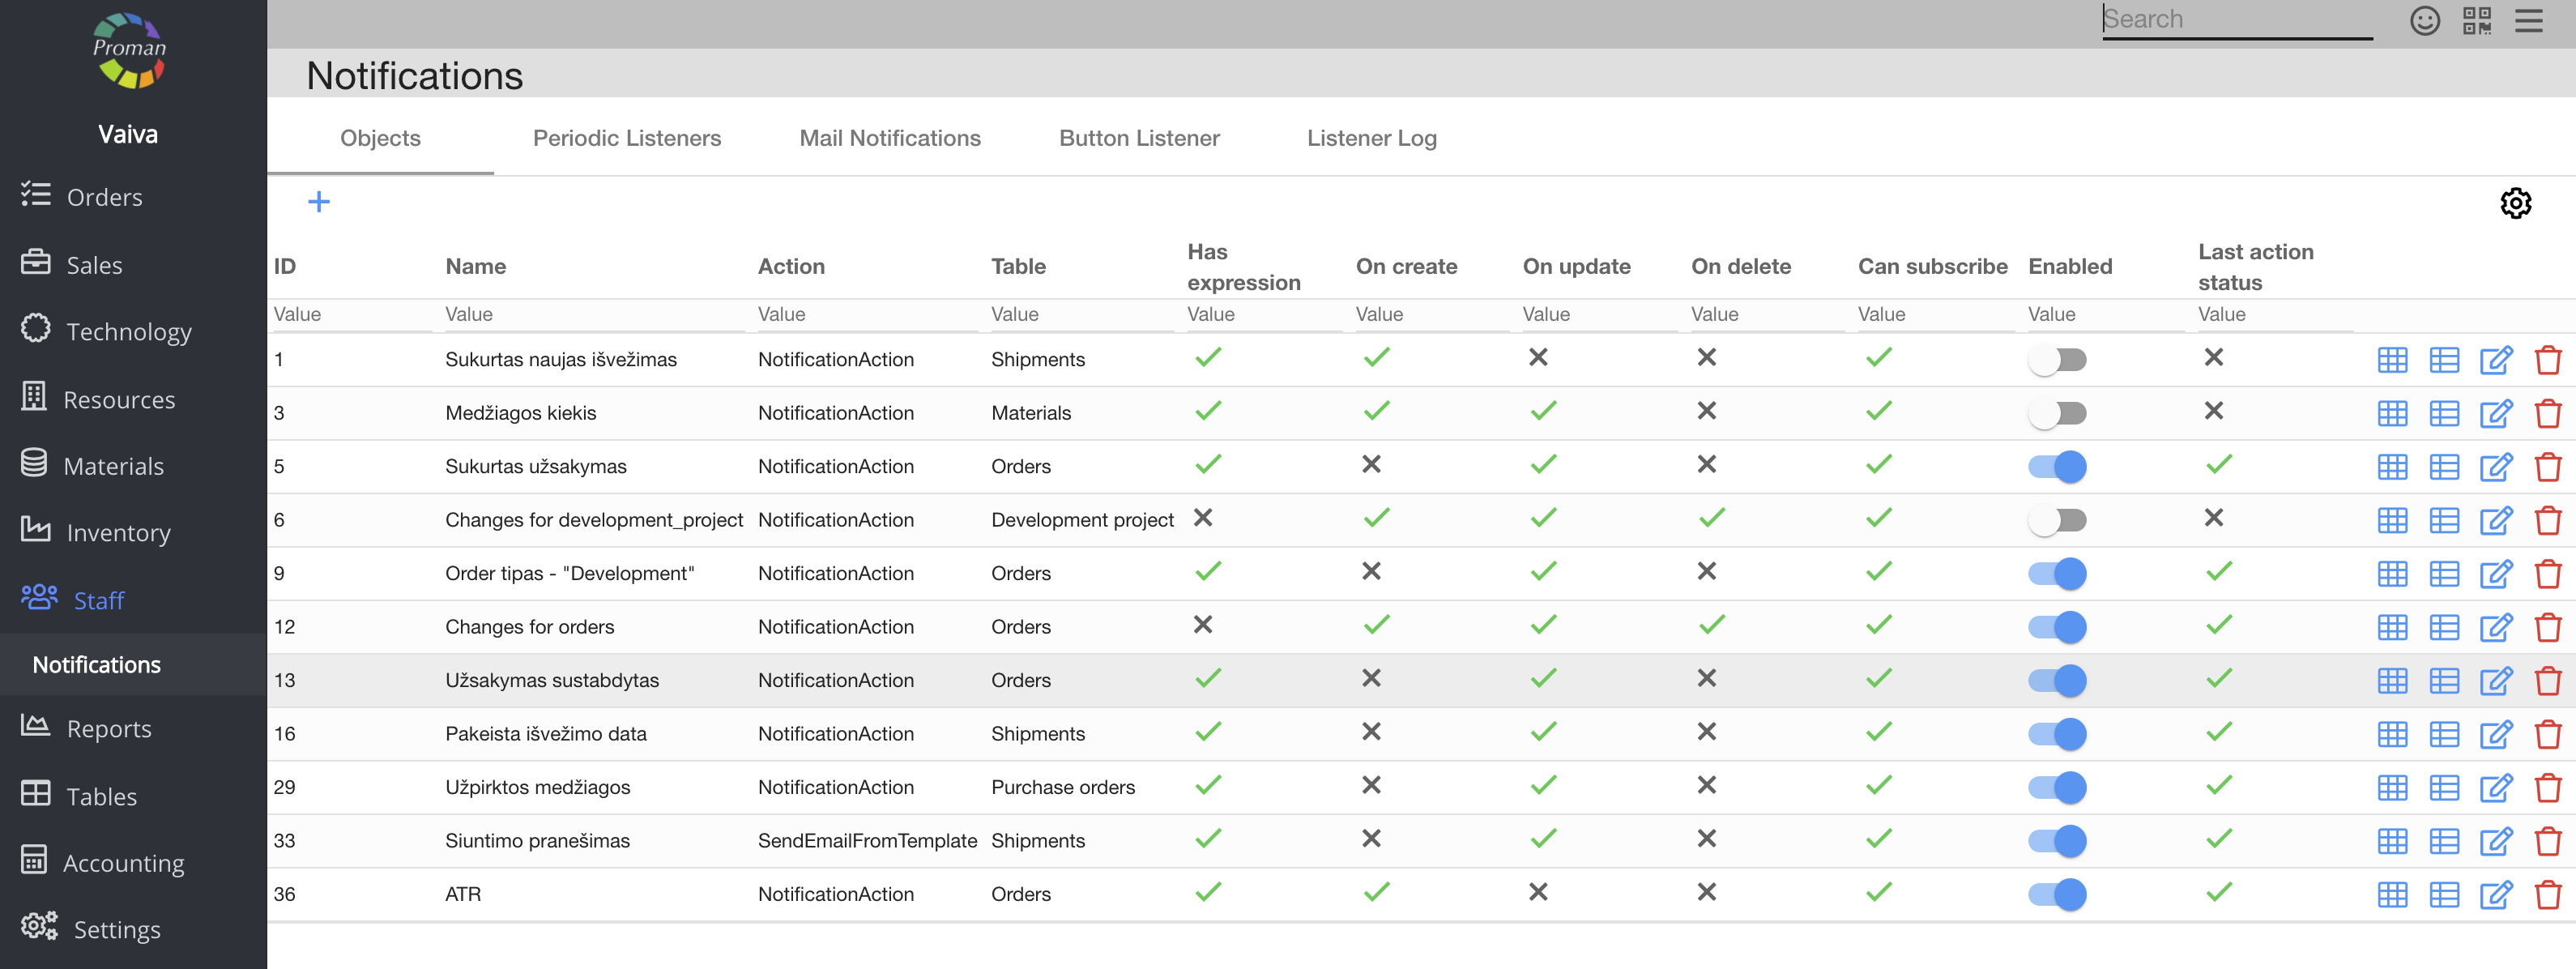Open the hamburger menu icon
Viewport: 2576px width, 969px height.
(2528, 20)
